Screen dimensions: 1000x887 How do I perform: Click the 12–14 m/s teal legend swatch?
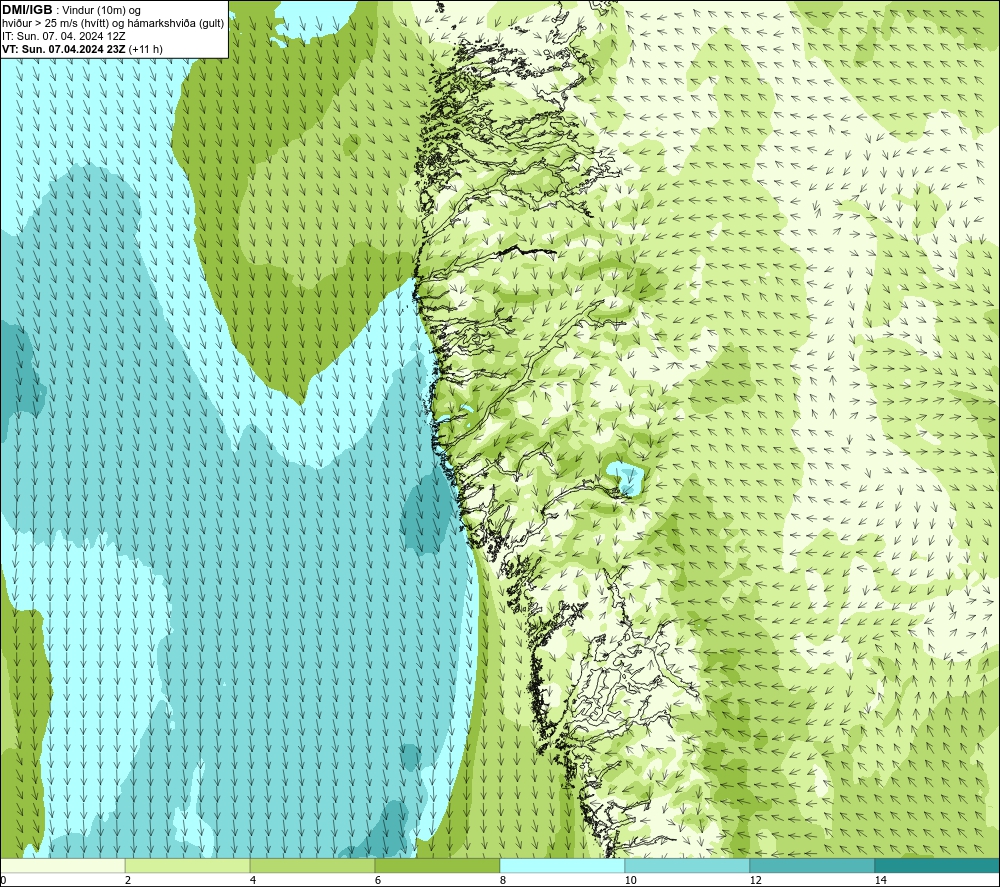tap(812, 866)
